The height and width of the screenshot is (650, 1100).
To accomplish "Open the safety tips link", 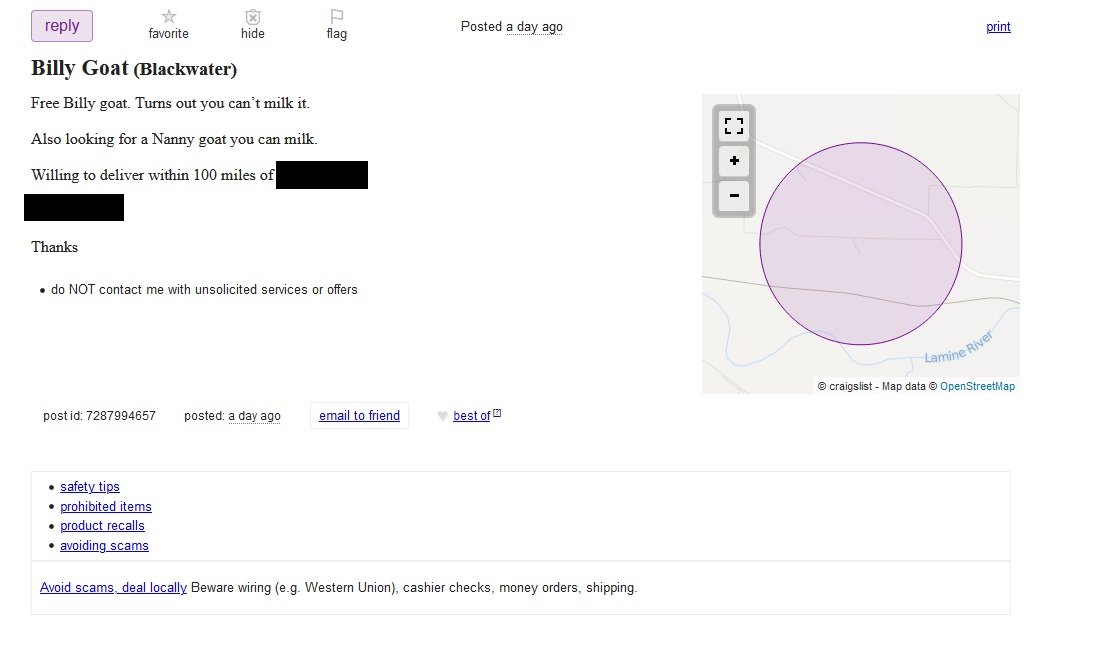I will pyautogui.click(x=90, y=487).
